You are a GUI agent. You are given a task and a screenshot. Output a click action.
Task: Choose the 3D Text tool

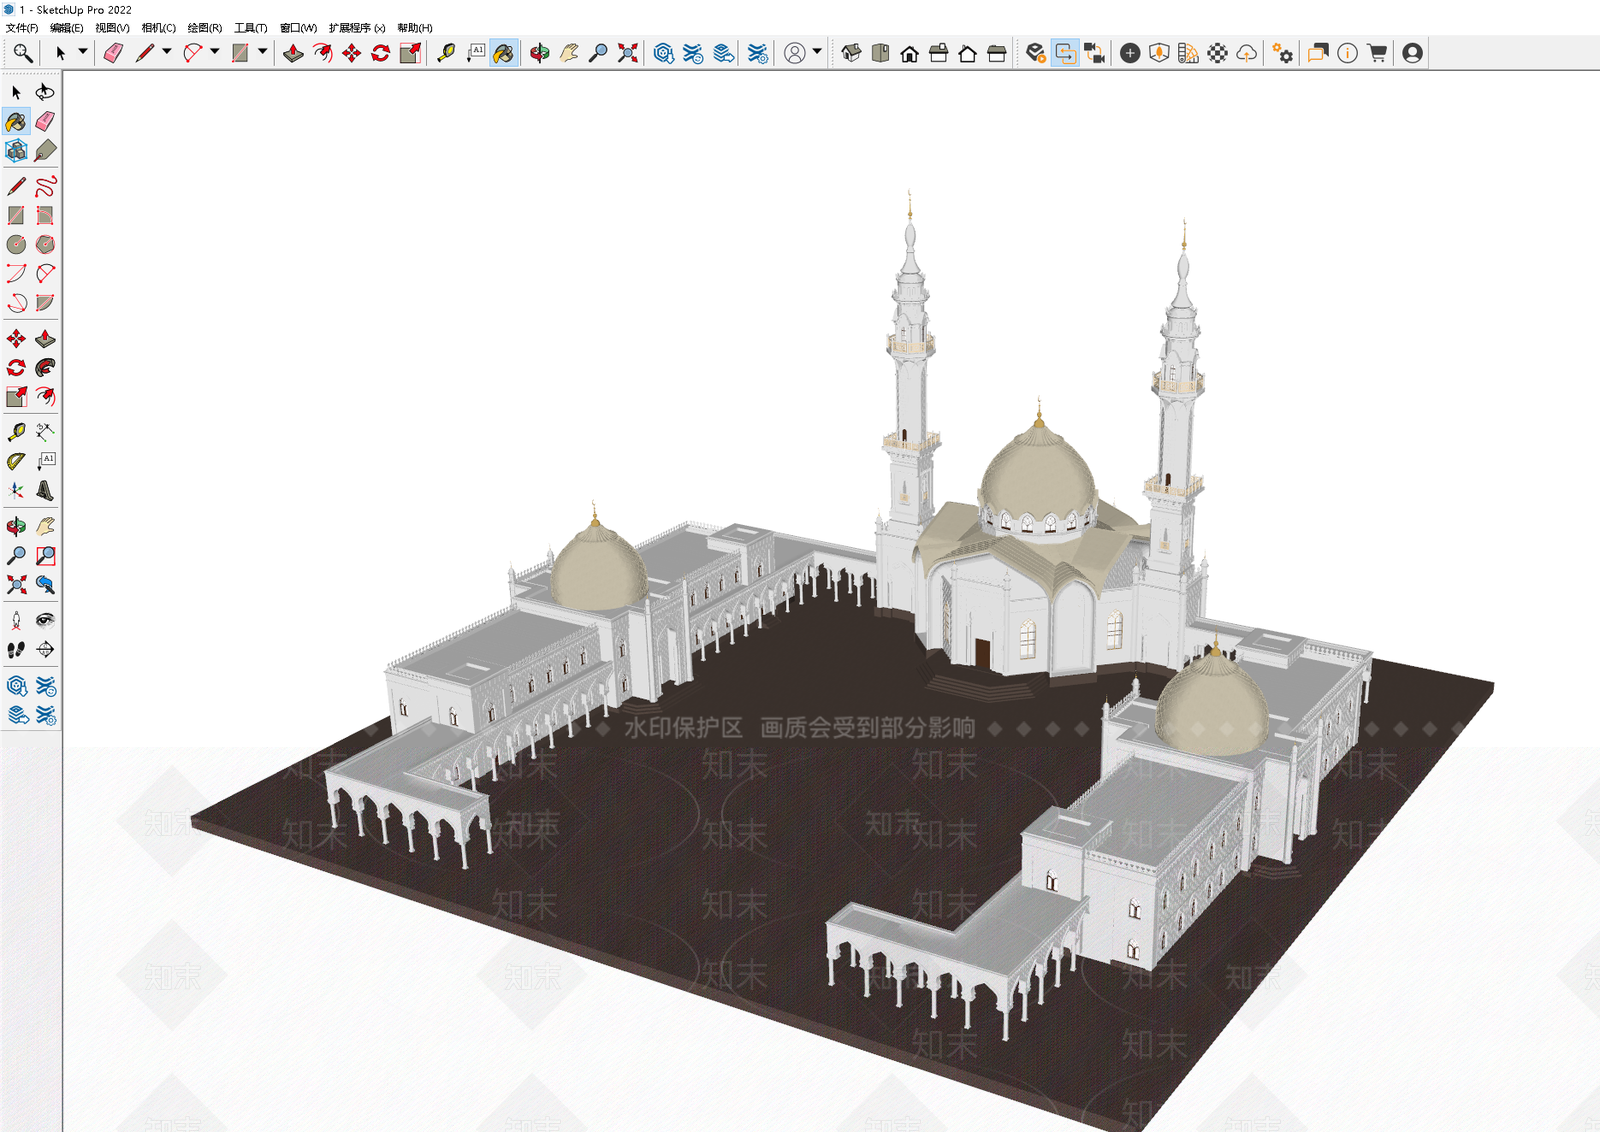click(x=45, y=490)
